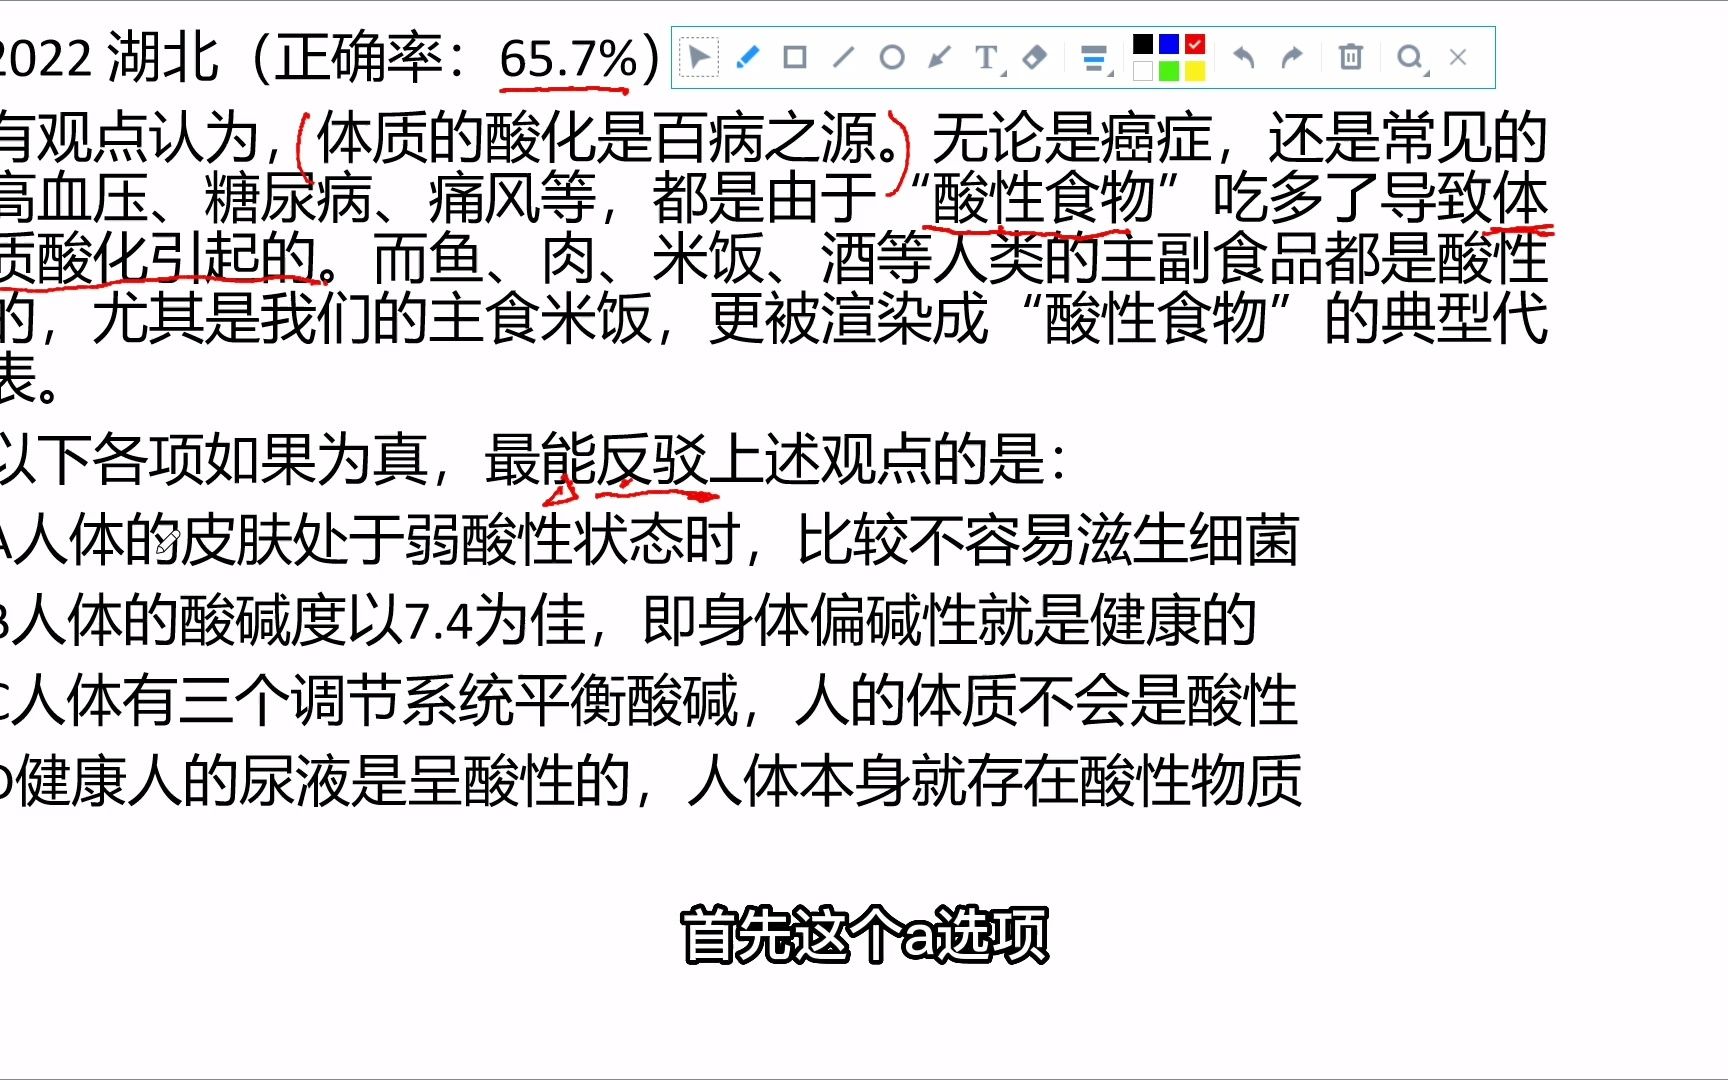Click the text '65.7%' in the title
The image size is (1728, 1080).
pyautogui.click(x=568, y=58)
